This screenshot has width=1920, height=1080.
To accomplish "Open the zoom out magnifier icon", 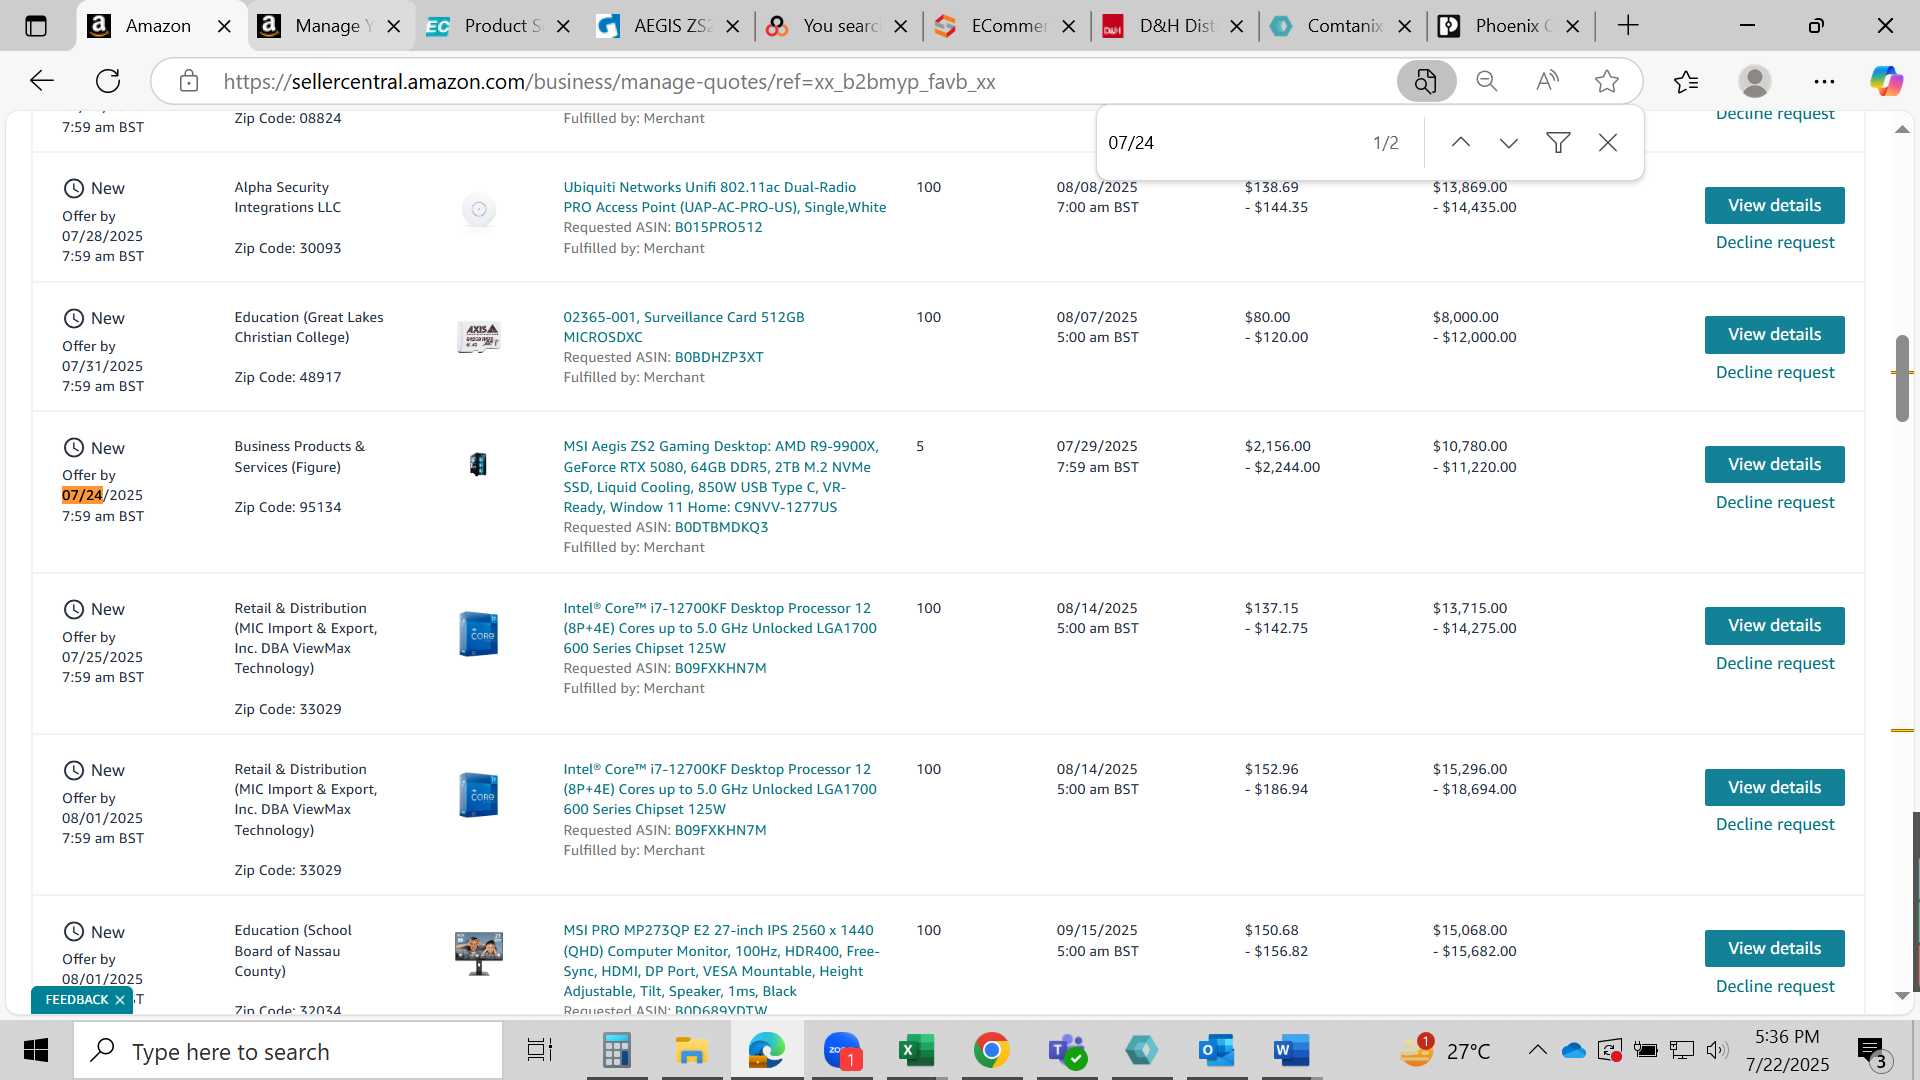I will pos(1487,81).
